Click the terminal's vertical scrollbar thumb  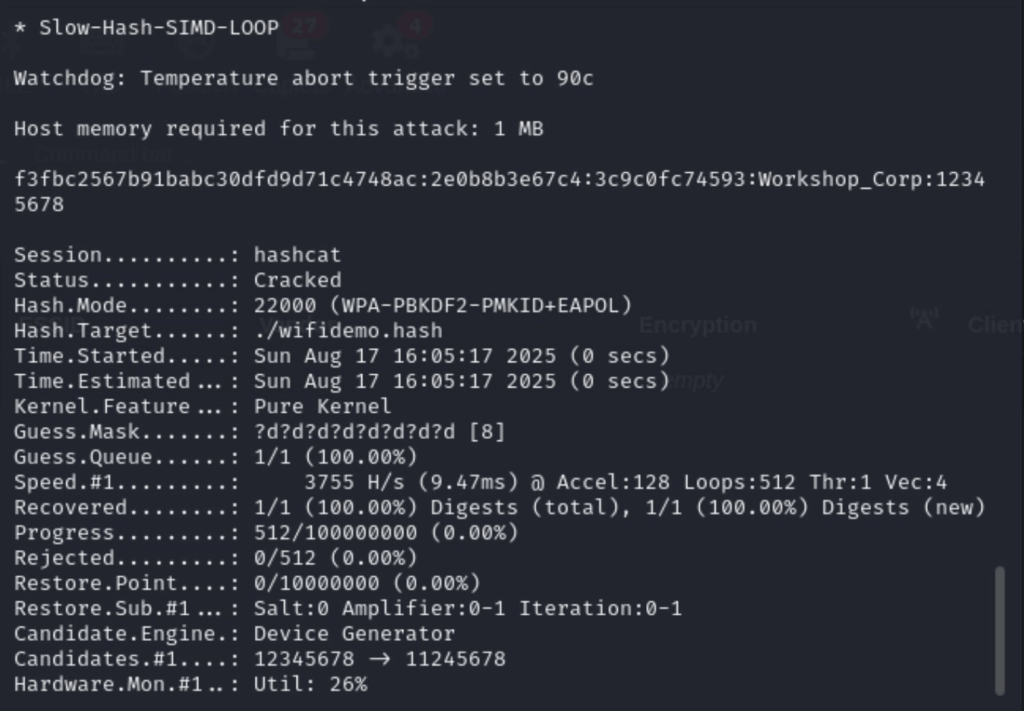[x=999, y=630]
